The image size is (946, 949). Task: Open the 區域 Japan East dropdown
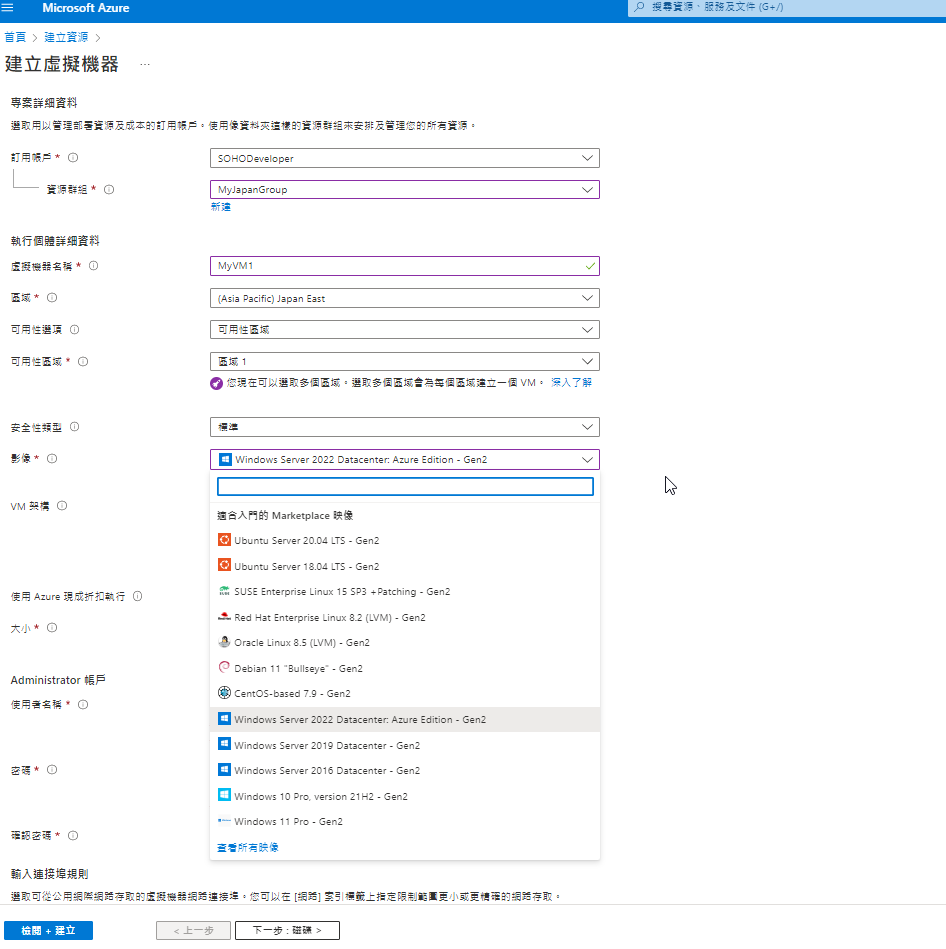(x=404, y=298)
